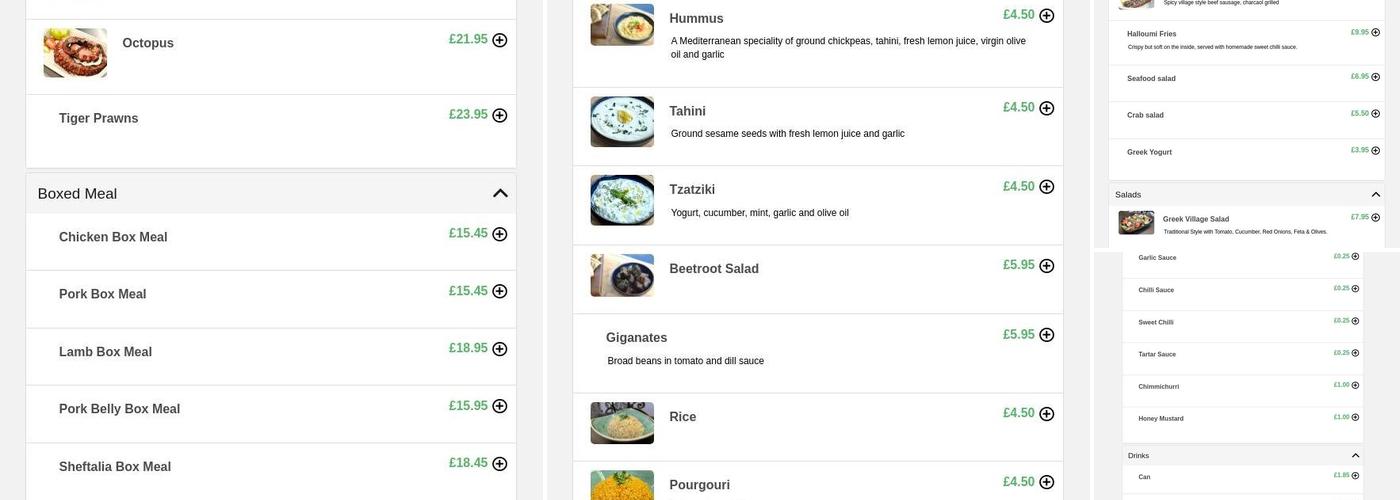The height and width of the screenshot is (500, 1400).
Task: Collapse the Salads section
Action: [1376, 195]
